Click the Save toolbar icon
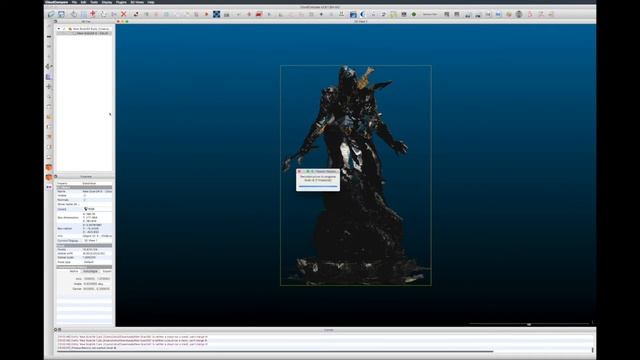640x360 pixels. [61, 14]
